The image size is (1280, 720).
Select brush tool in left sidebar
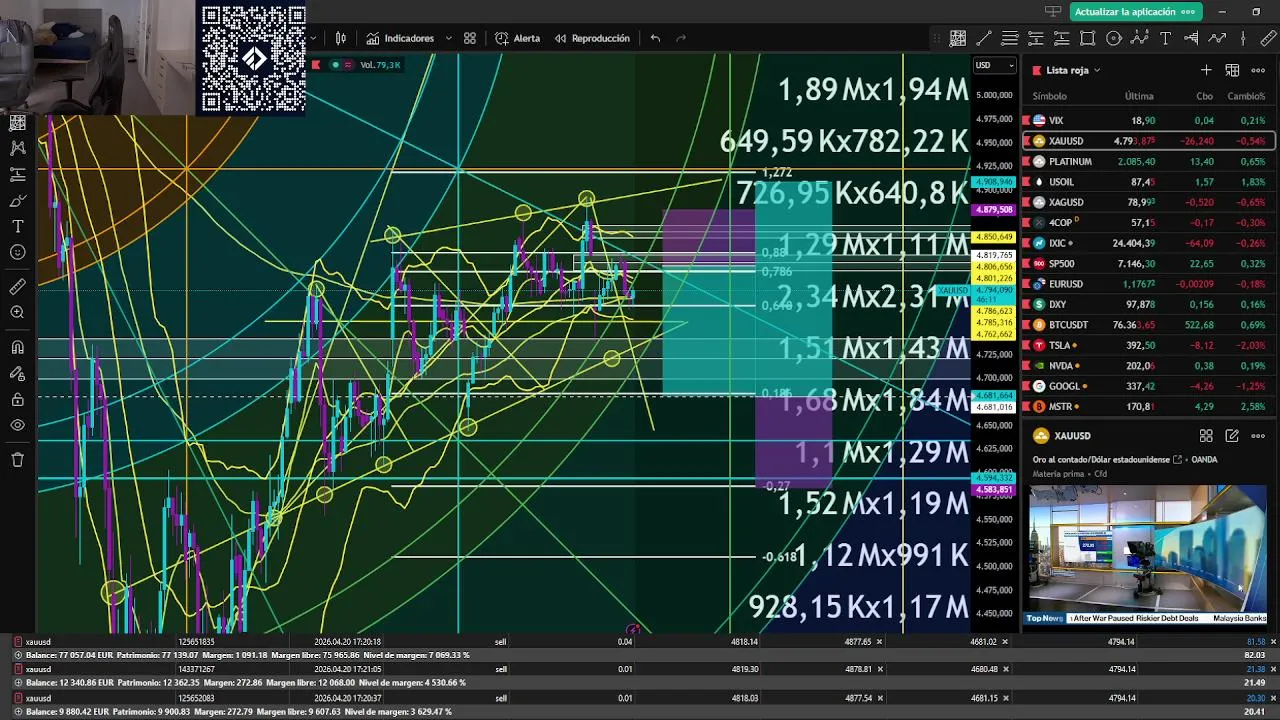point(17,200)
